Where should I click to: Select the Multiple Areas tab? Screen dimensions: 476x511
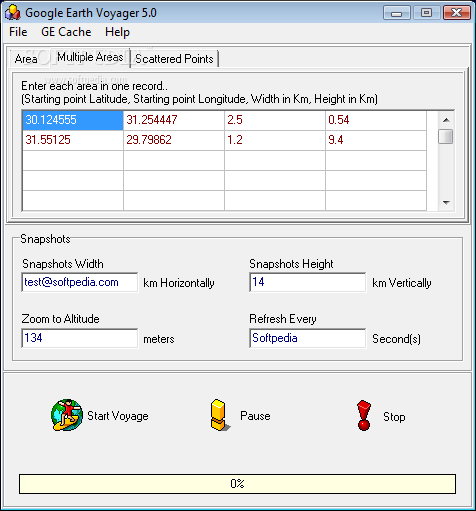pyautogui.click(x=90, y=57)
